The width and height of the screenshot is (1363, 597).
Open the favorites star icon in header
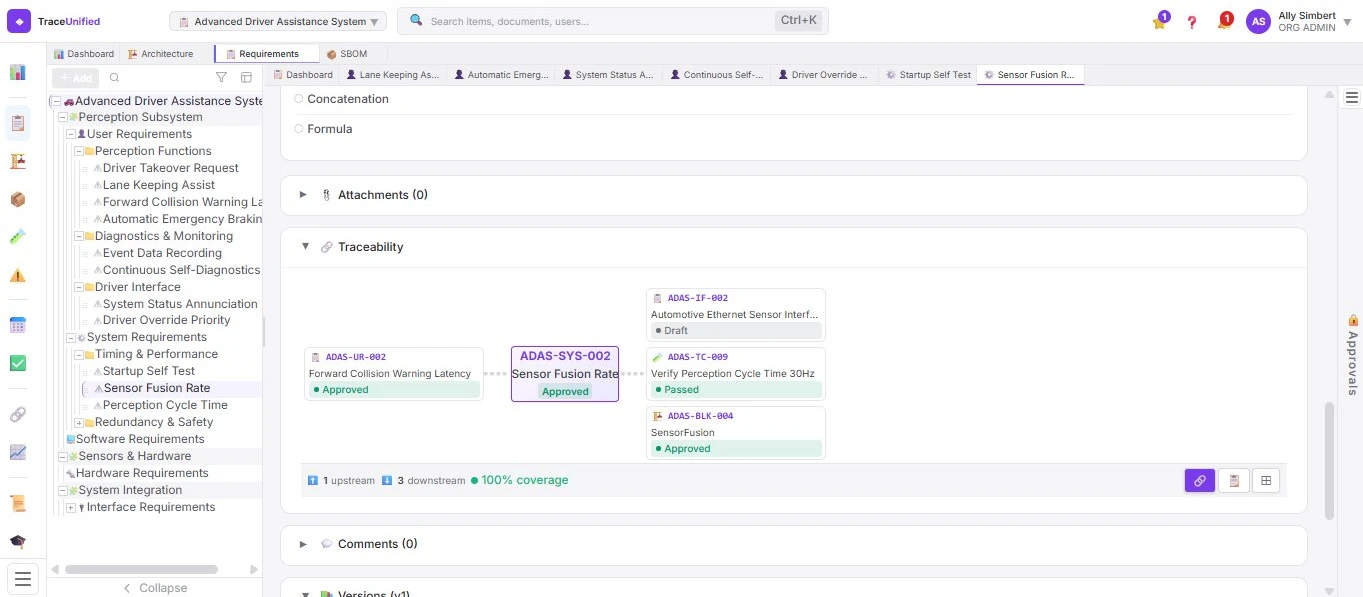(x=1159, y=22)
